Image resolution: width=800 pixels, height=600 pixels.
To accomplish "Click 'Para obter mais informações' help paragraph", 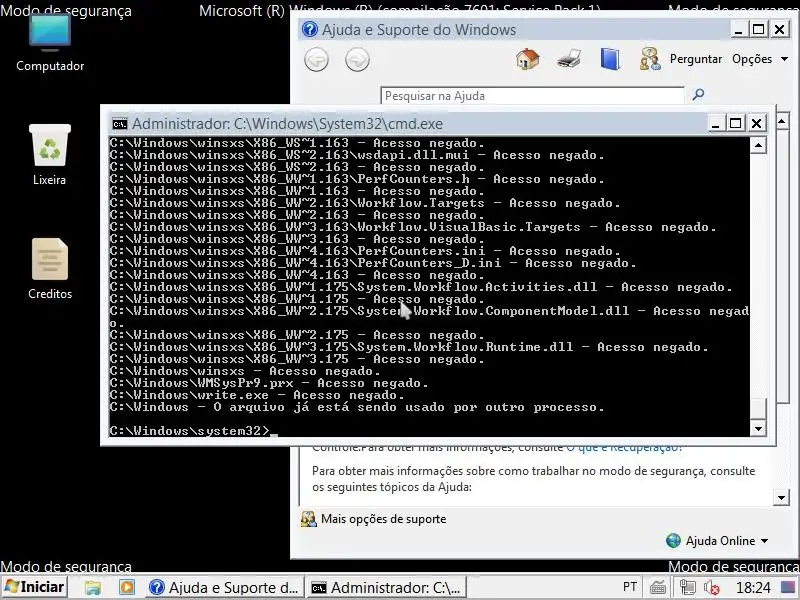I will 533,479.
